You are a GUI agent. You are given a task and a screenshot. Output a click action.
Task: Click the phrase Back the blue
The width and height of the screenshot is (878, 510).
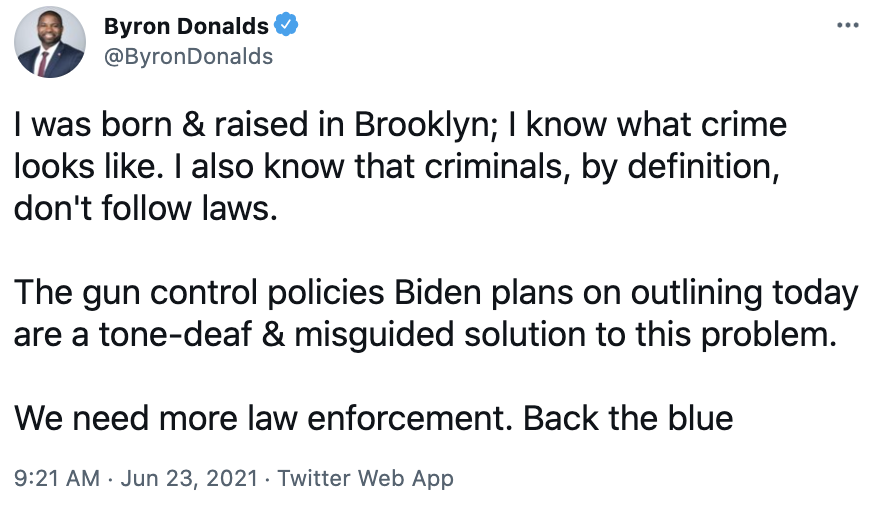click(628, 418)
